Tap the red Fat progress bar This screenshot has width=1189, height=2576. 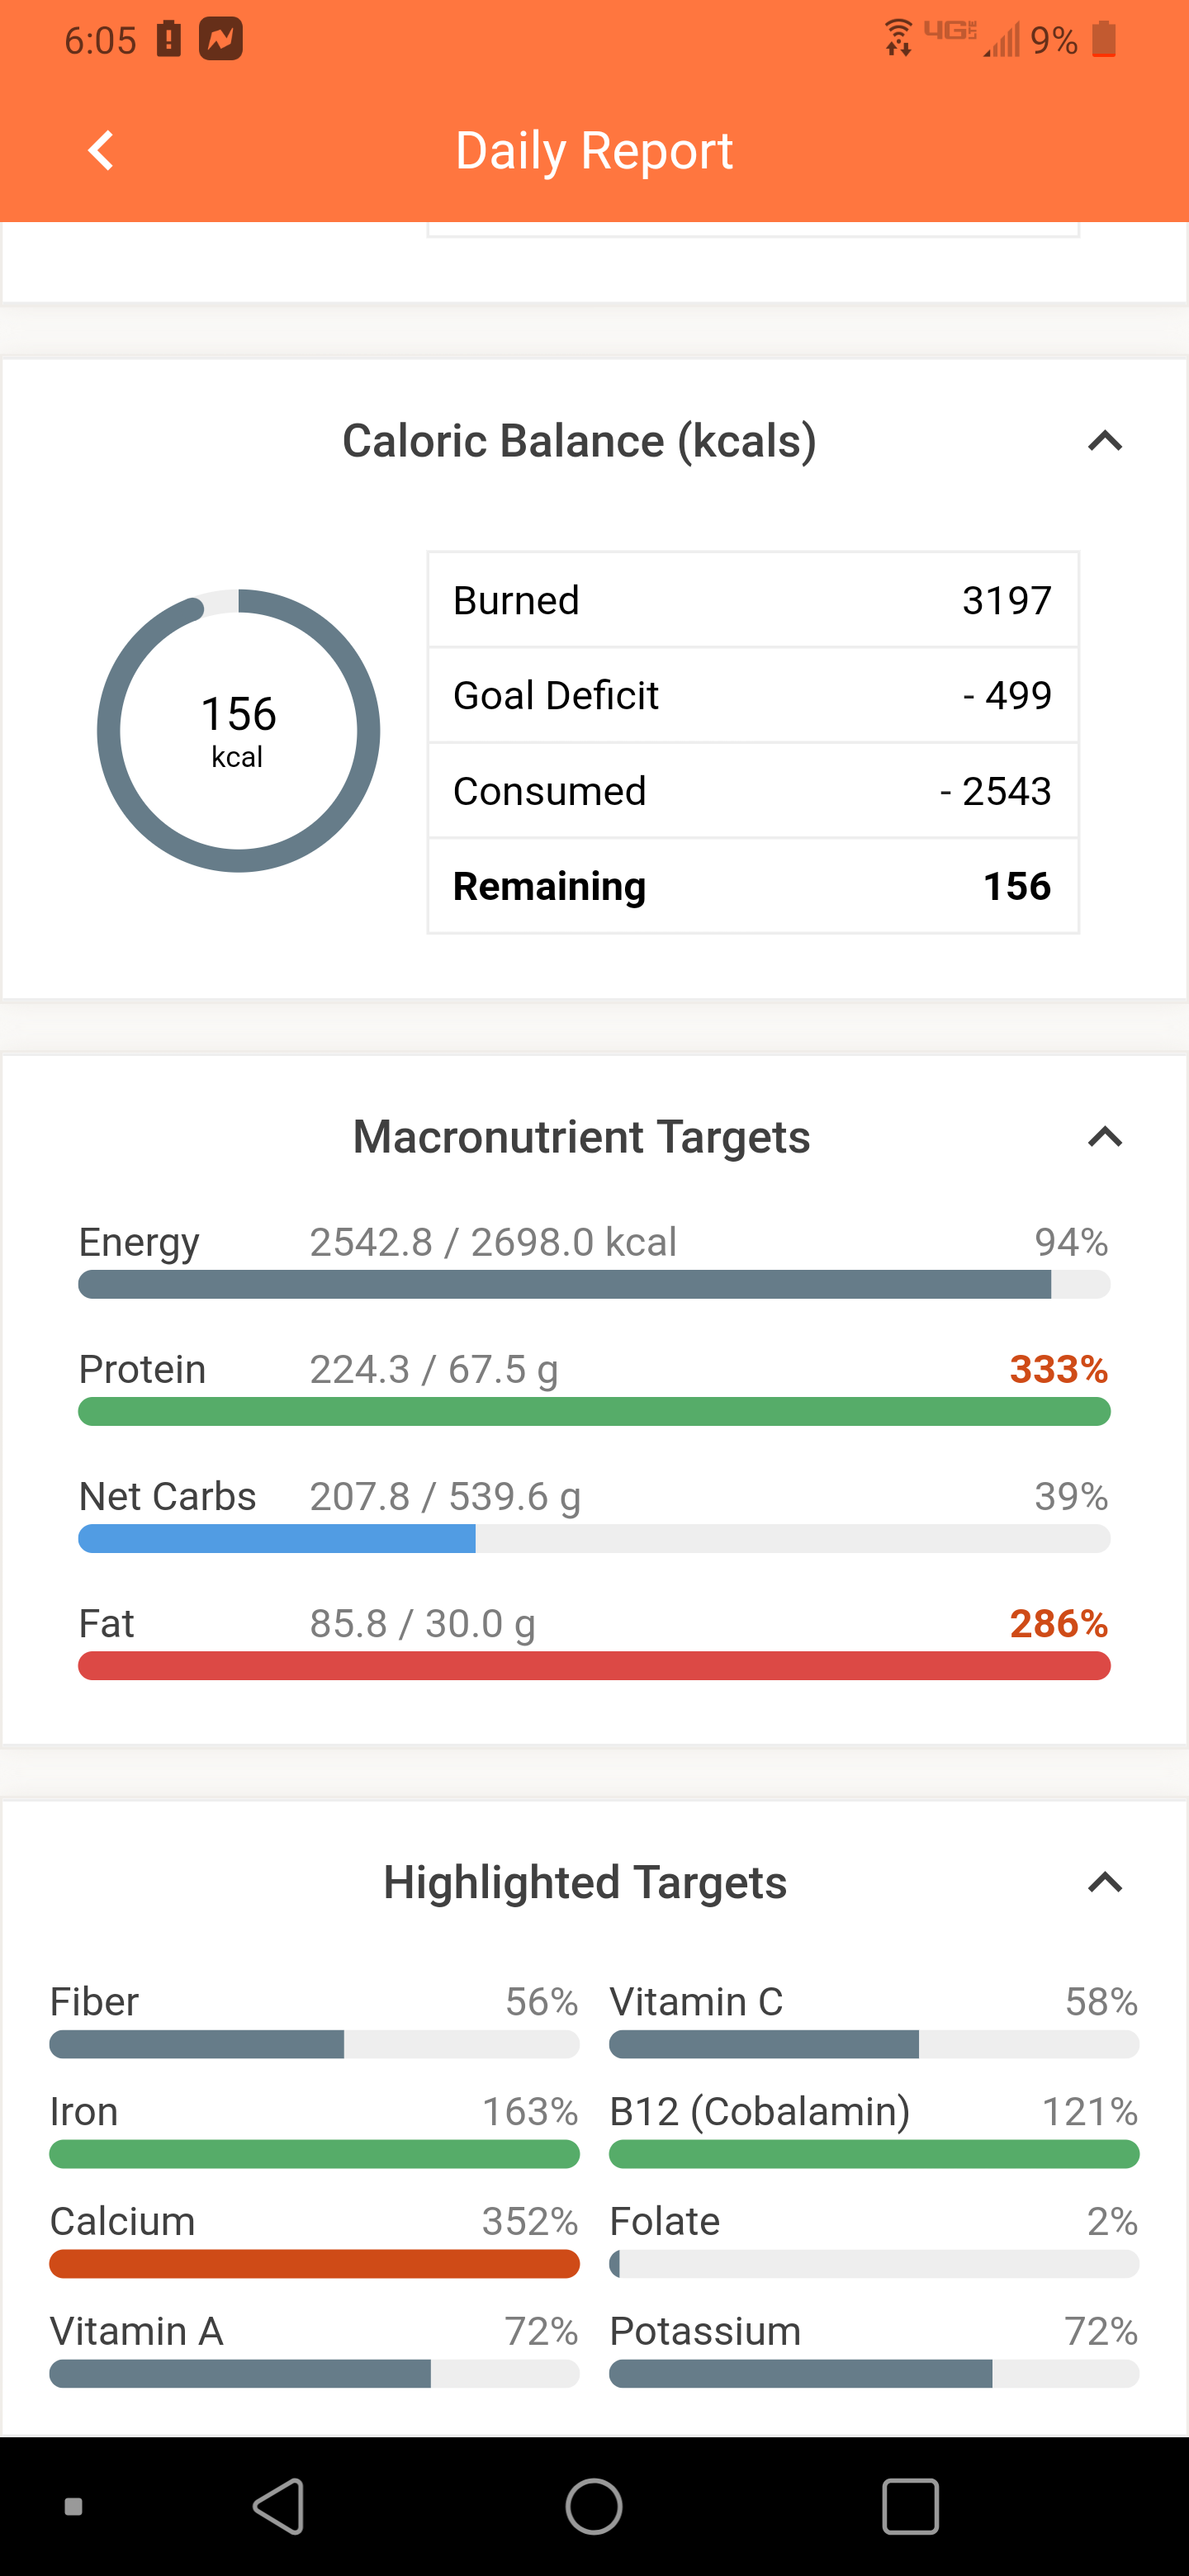(x=594, y=1666)
